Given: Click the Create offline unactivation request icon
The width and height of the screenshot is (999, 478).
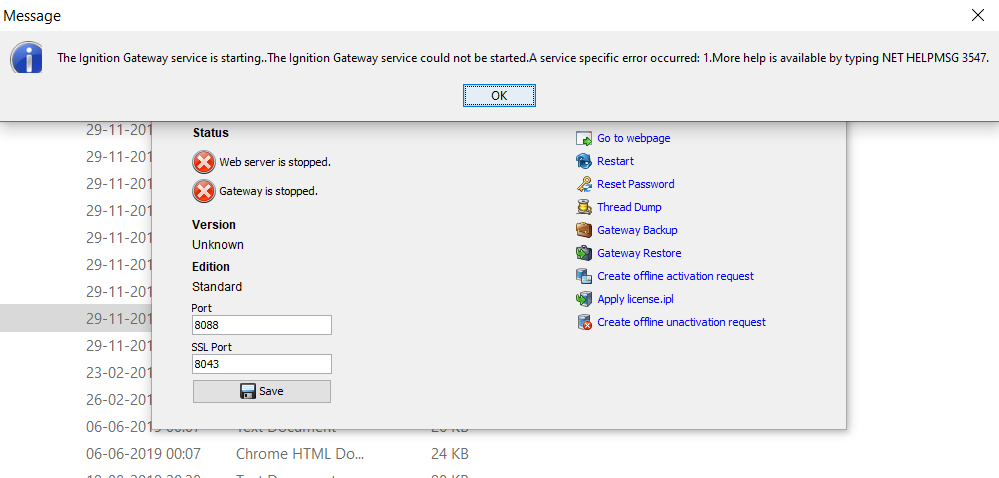Looking at the screenshot, I should [584, 322].
